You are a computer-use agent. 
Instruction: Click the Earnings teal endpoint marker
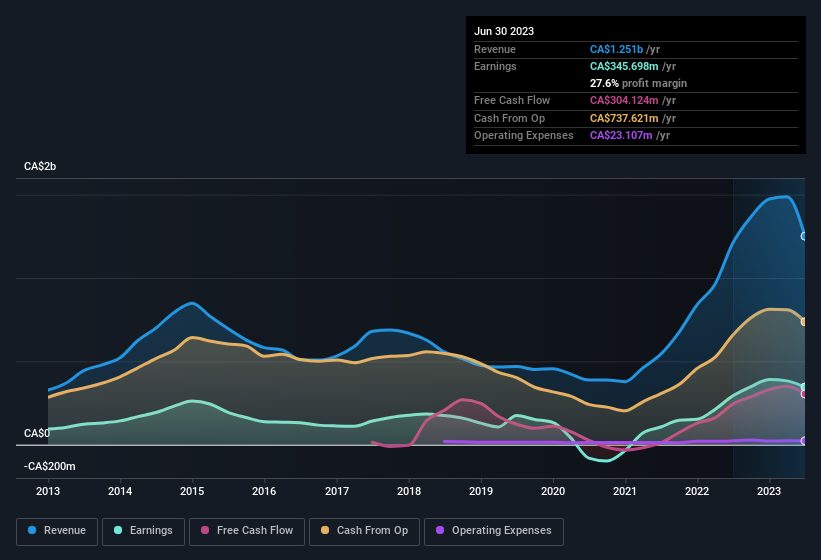(804, 387)
